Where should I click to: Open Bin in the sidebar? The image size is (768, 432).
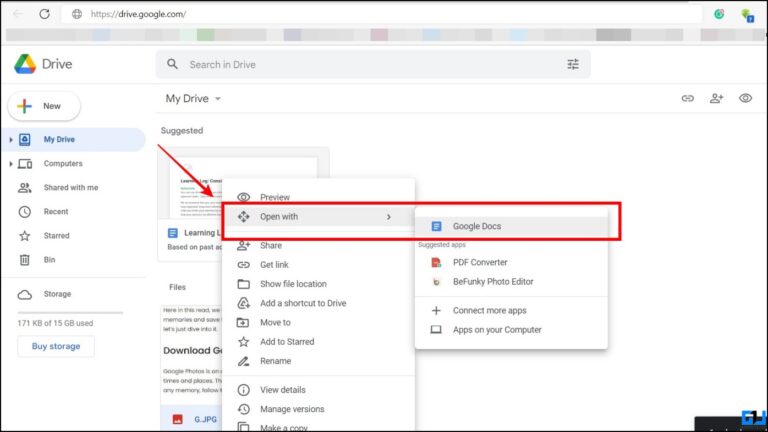49,260
